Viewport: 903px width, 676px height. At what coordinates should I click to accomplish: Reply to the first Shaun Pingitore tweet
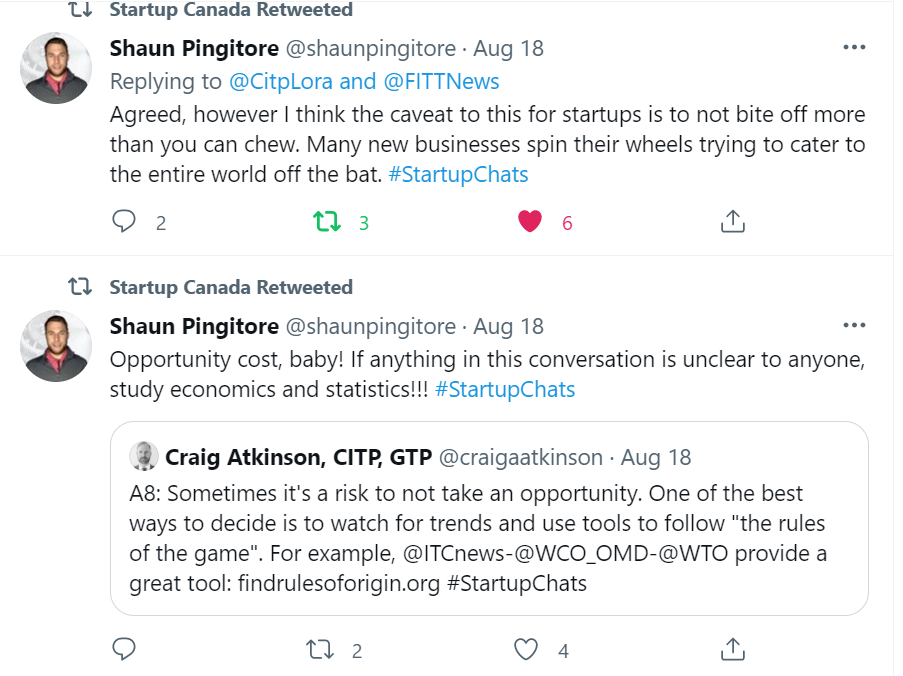point(123,222)
